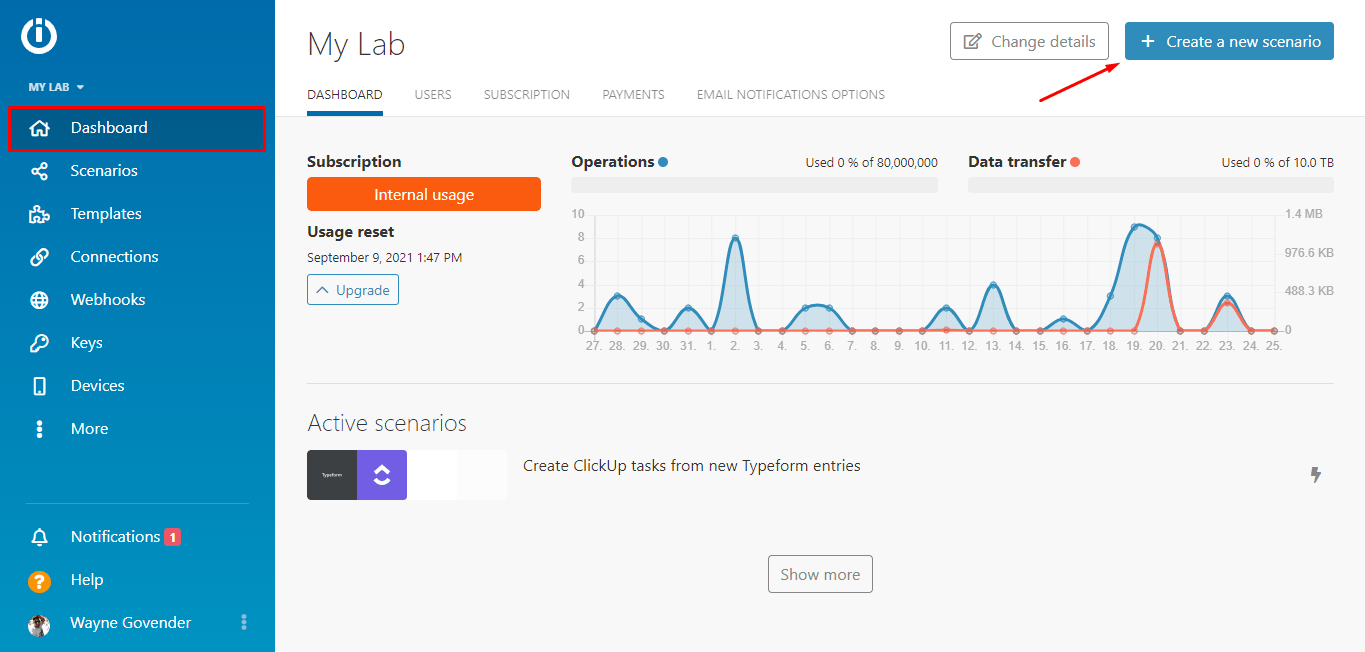This screenshot has height=652, width=1365.
Task: Open Connections via the link icon
Action: pyautogui.click(x=40, y=257)
